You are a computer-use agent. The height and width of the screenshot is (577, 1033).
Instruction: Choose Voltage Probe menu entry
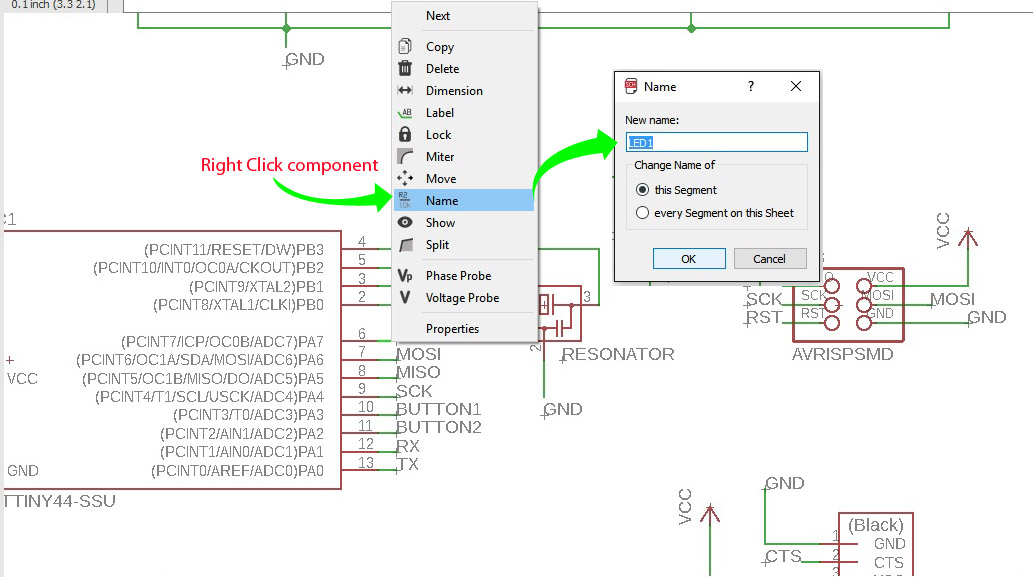click(464, 298)
